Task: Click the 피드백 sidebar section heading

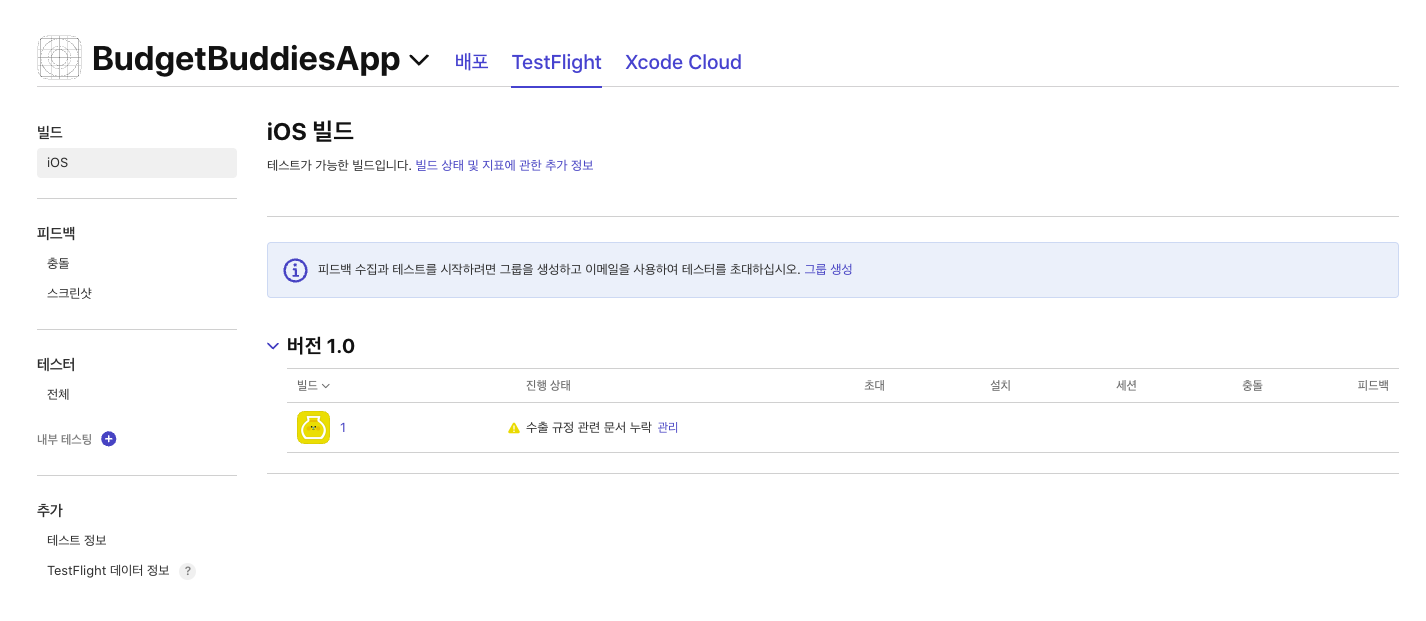Action: point(56,233)
